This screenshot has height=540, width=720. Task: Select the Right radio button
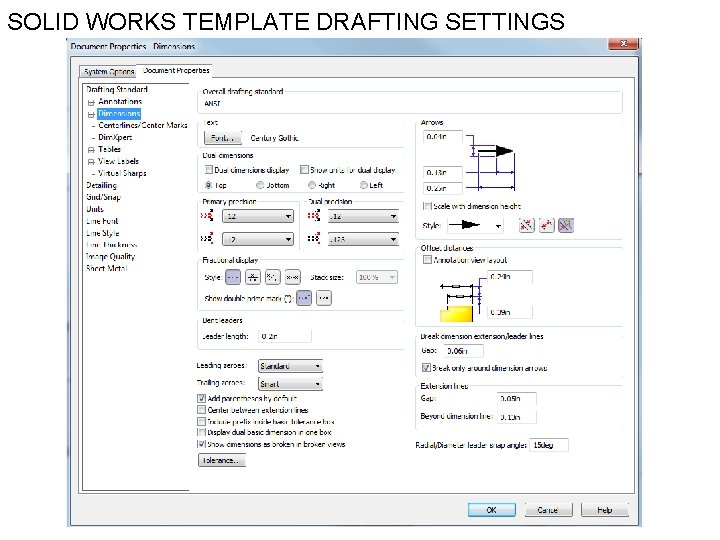(x=312, y=185)
